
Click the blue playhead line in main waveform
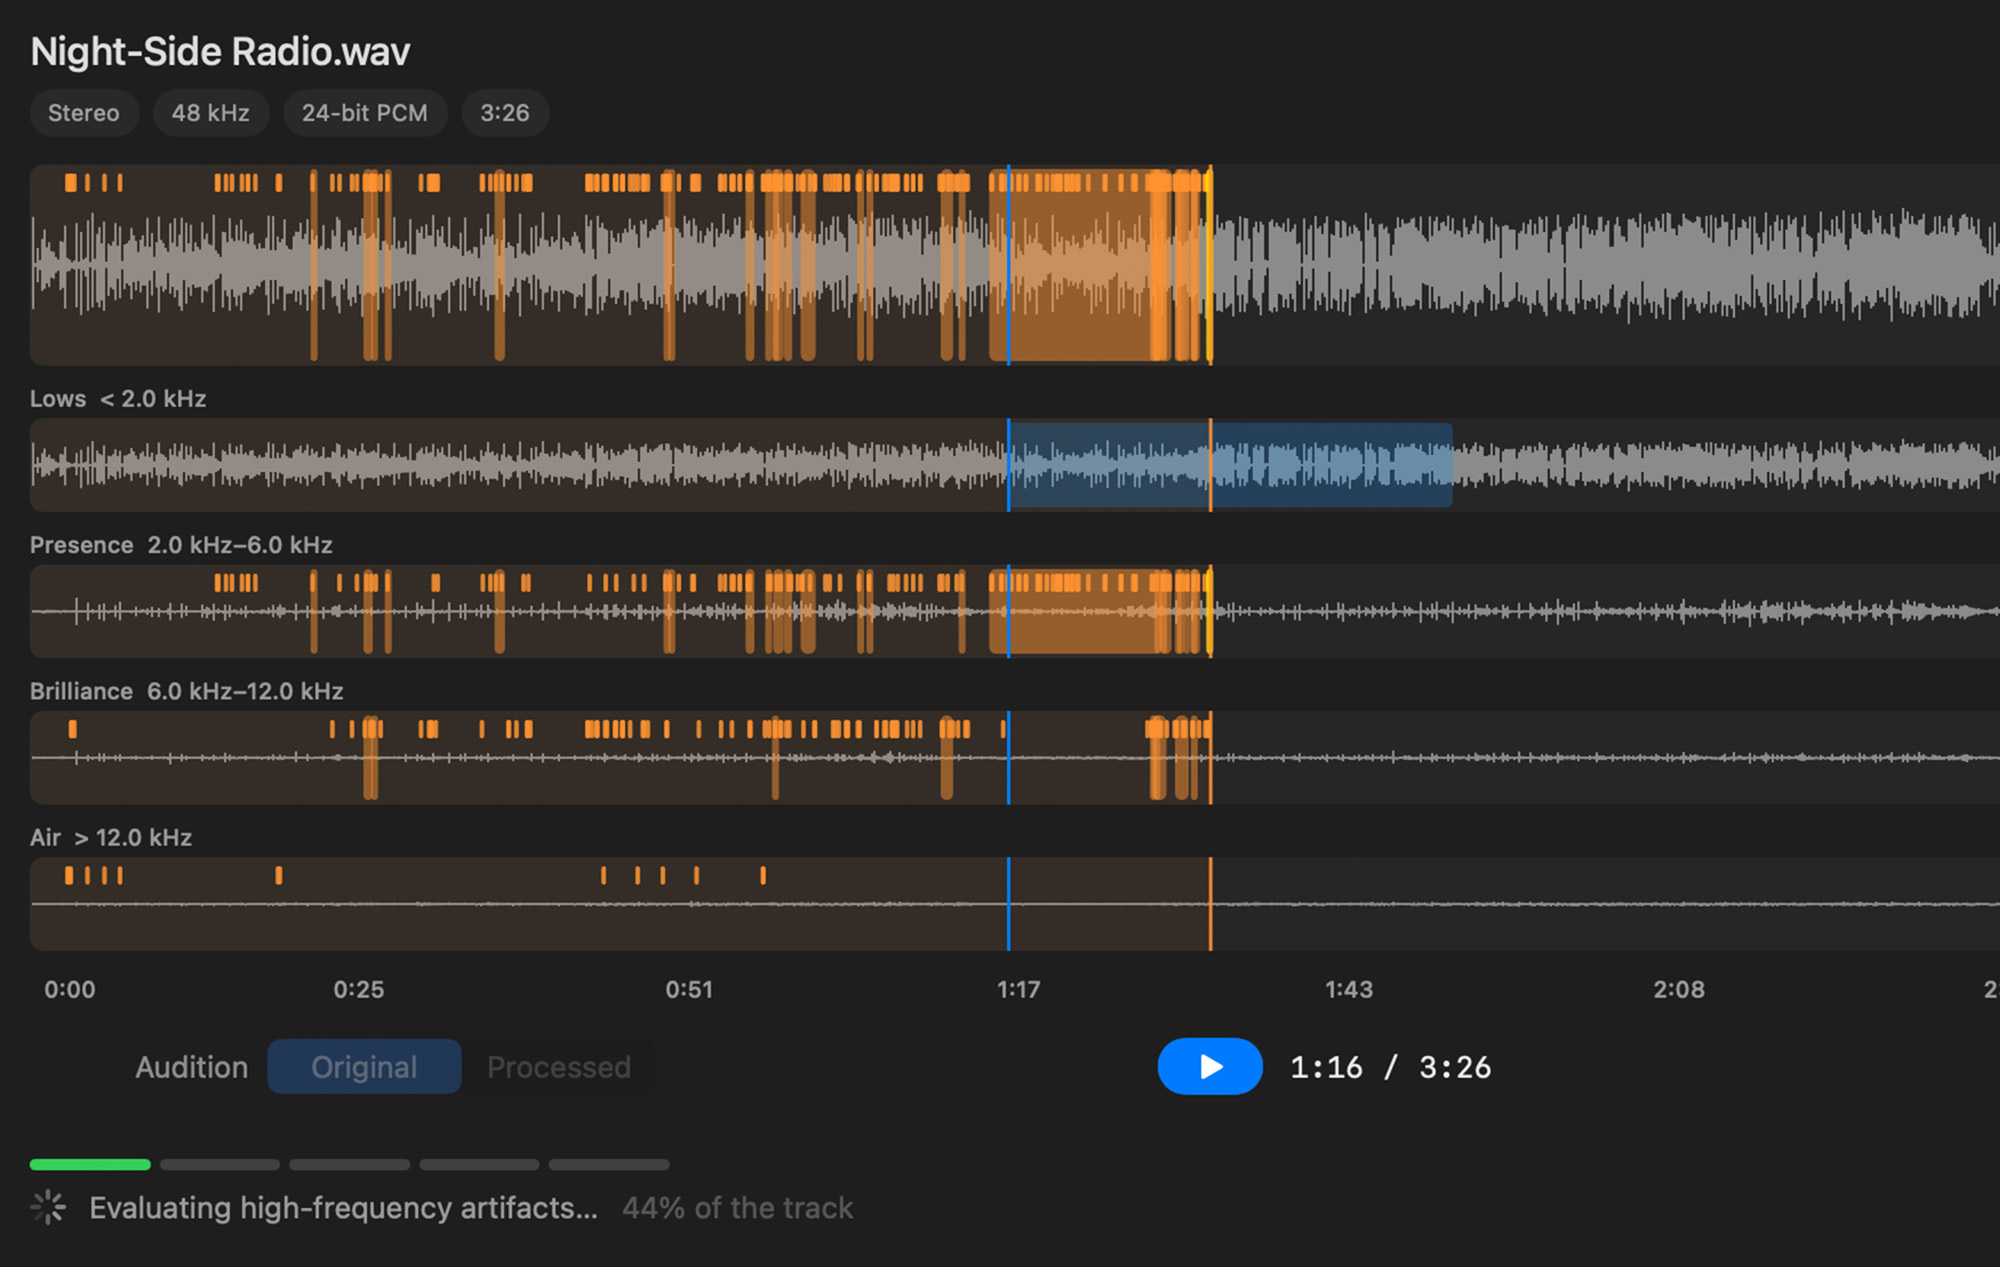pos(1008,265)
